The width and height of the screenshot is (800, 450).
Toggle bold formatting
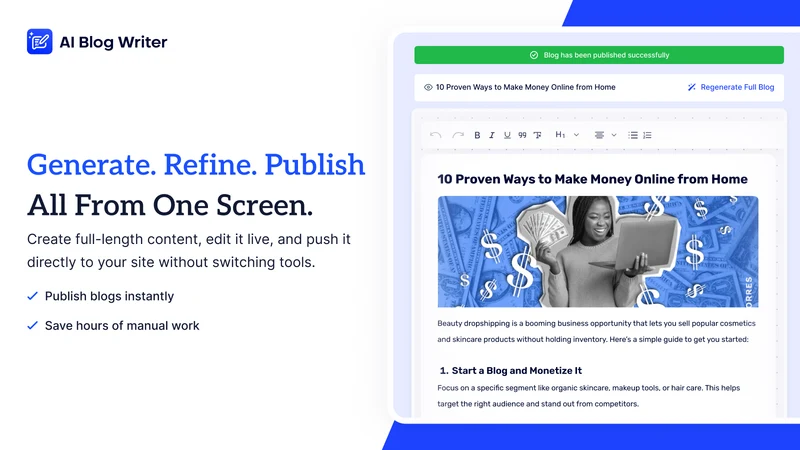point(477,135)
